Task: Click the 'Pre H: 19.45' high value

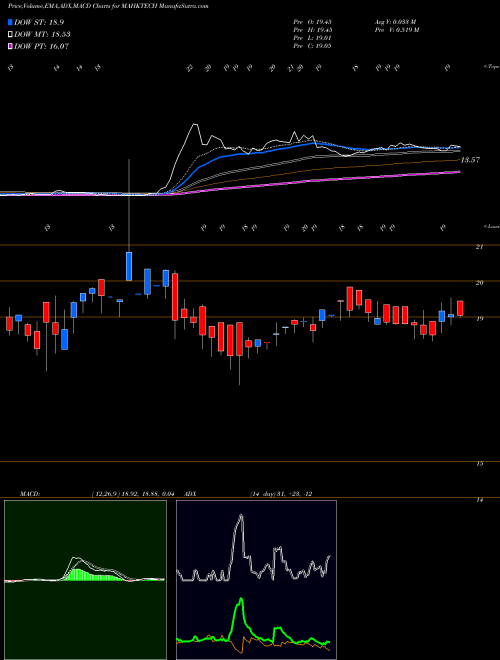Action: (x=313, y=30)
